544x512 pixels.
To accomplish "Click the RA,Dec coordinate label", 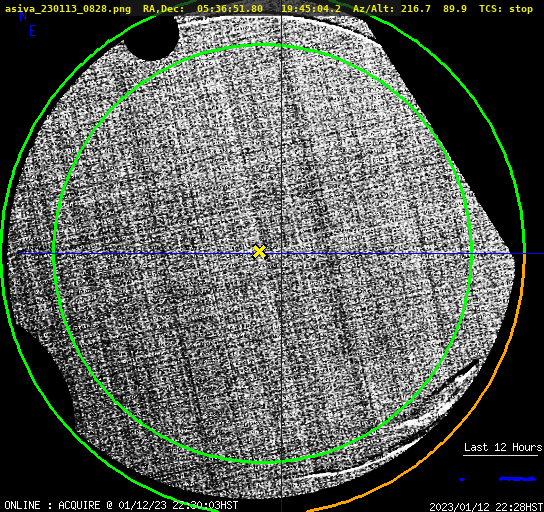I will [163, 9].
